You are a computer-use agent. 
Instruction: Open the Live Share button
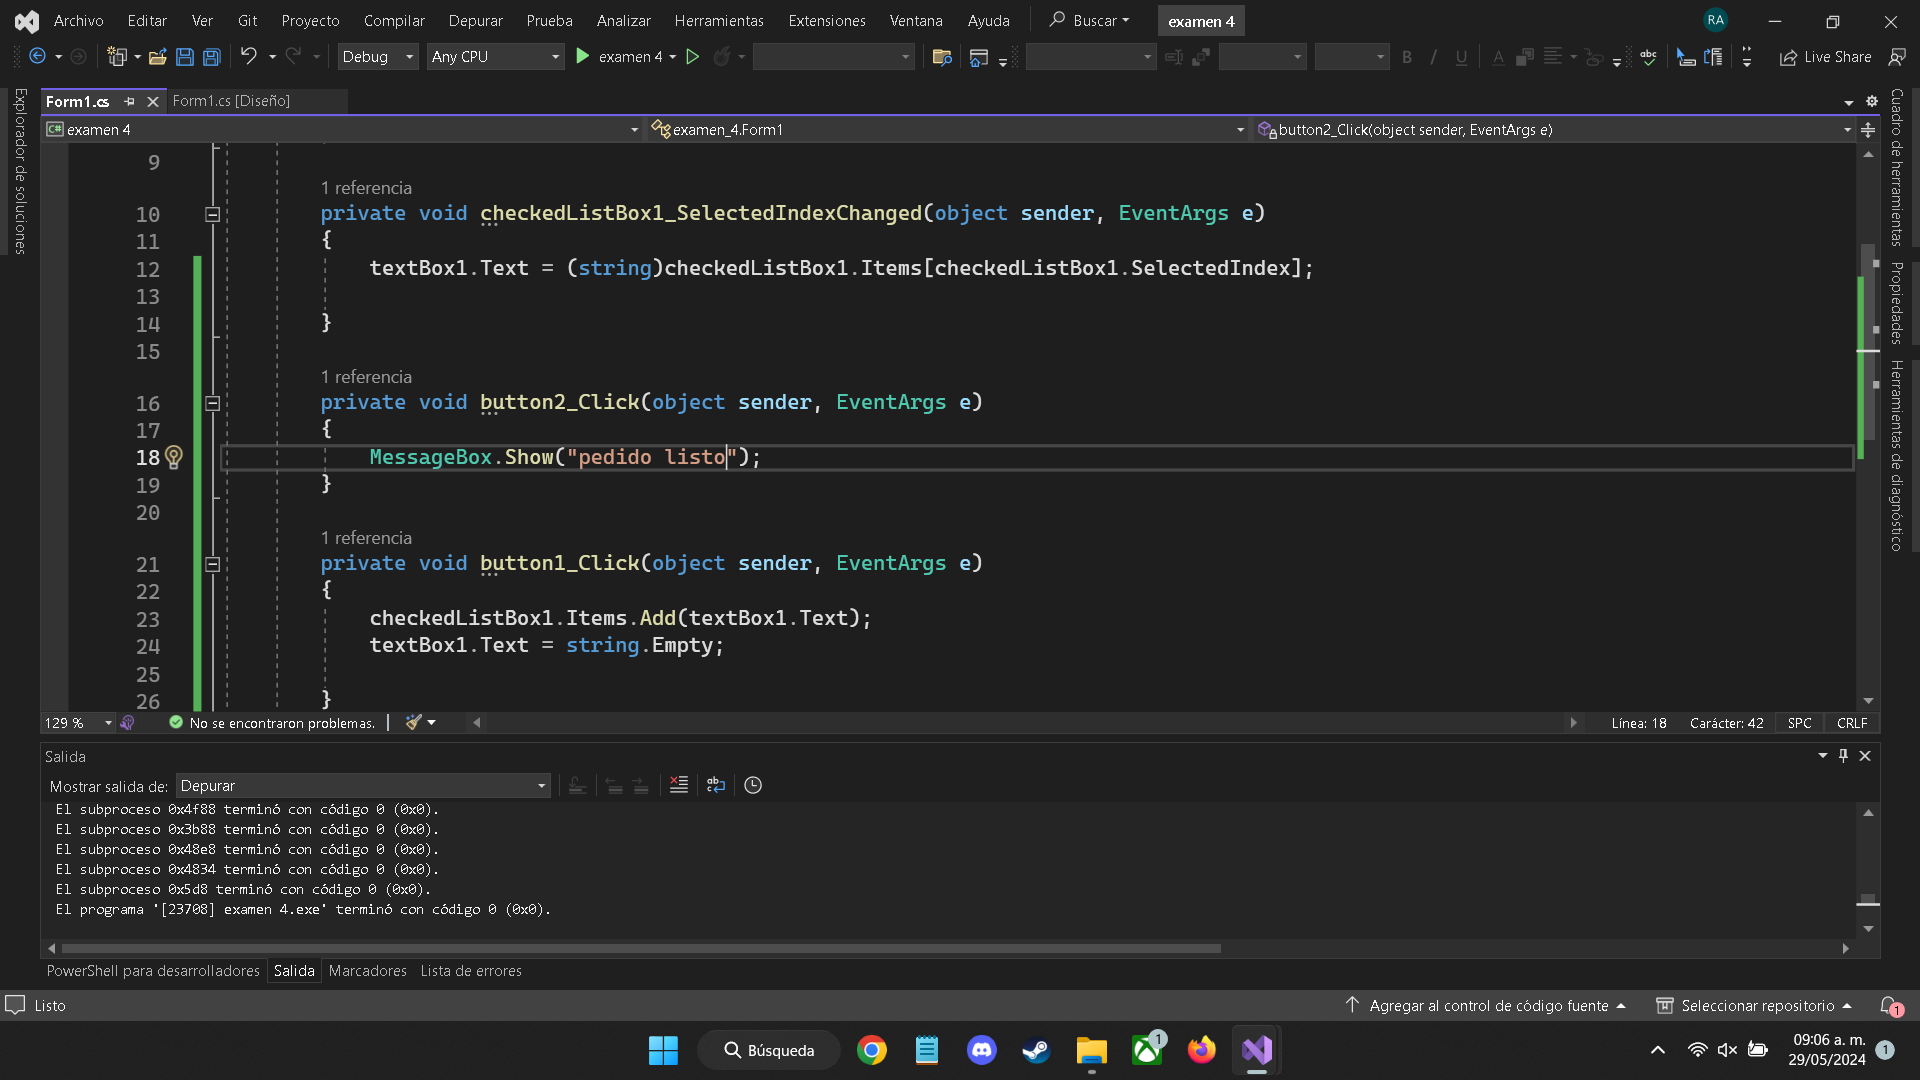tap(1826, 57)
